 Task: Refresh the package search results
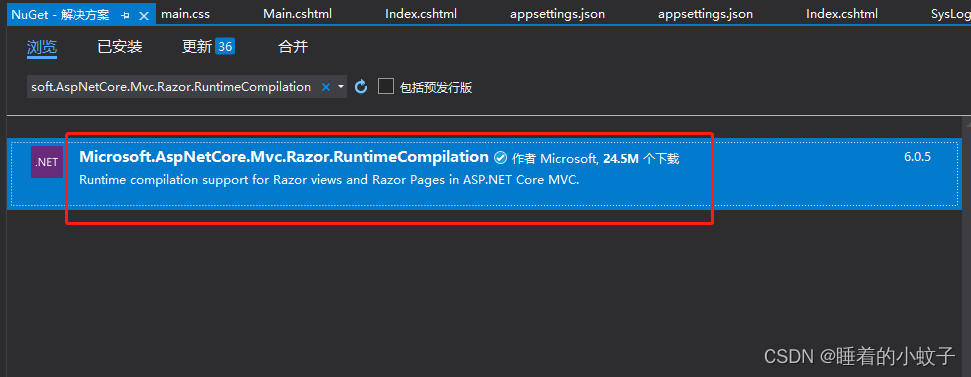pos(361,87)
